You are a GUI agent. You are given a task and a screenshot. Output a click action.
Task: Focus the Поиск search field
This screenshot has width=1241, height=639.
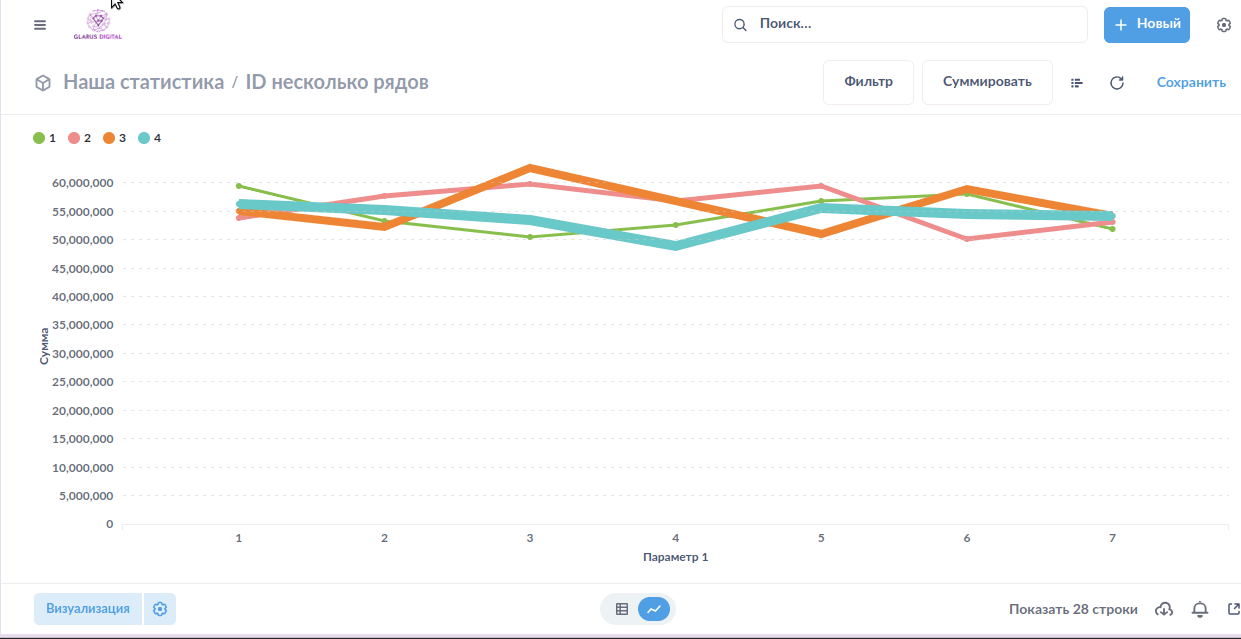(x=915, y=25)
